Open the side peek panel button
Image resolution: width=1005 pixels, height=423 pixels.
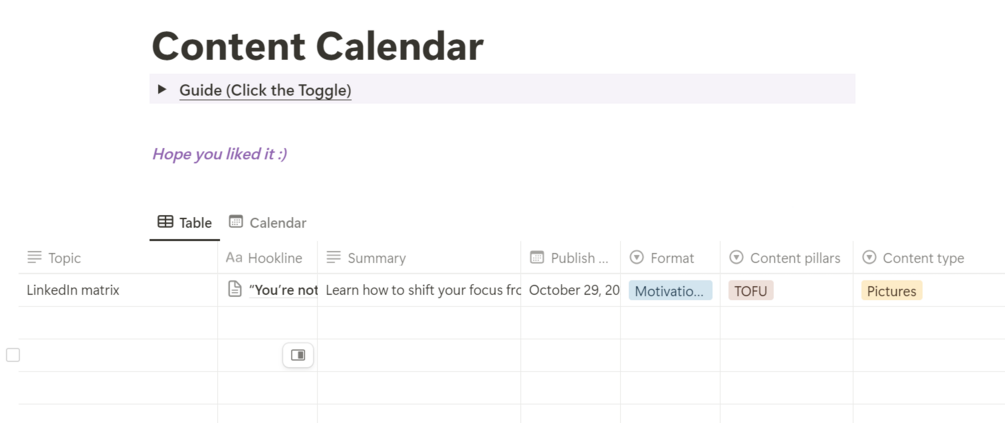(298, 355)
